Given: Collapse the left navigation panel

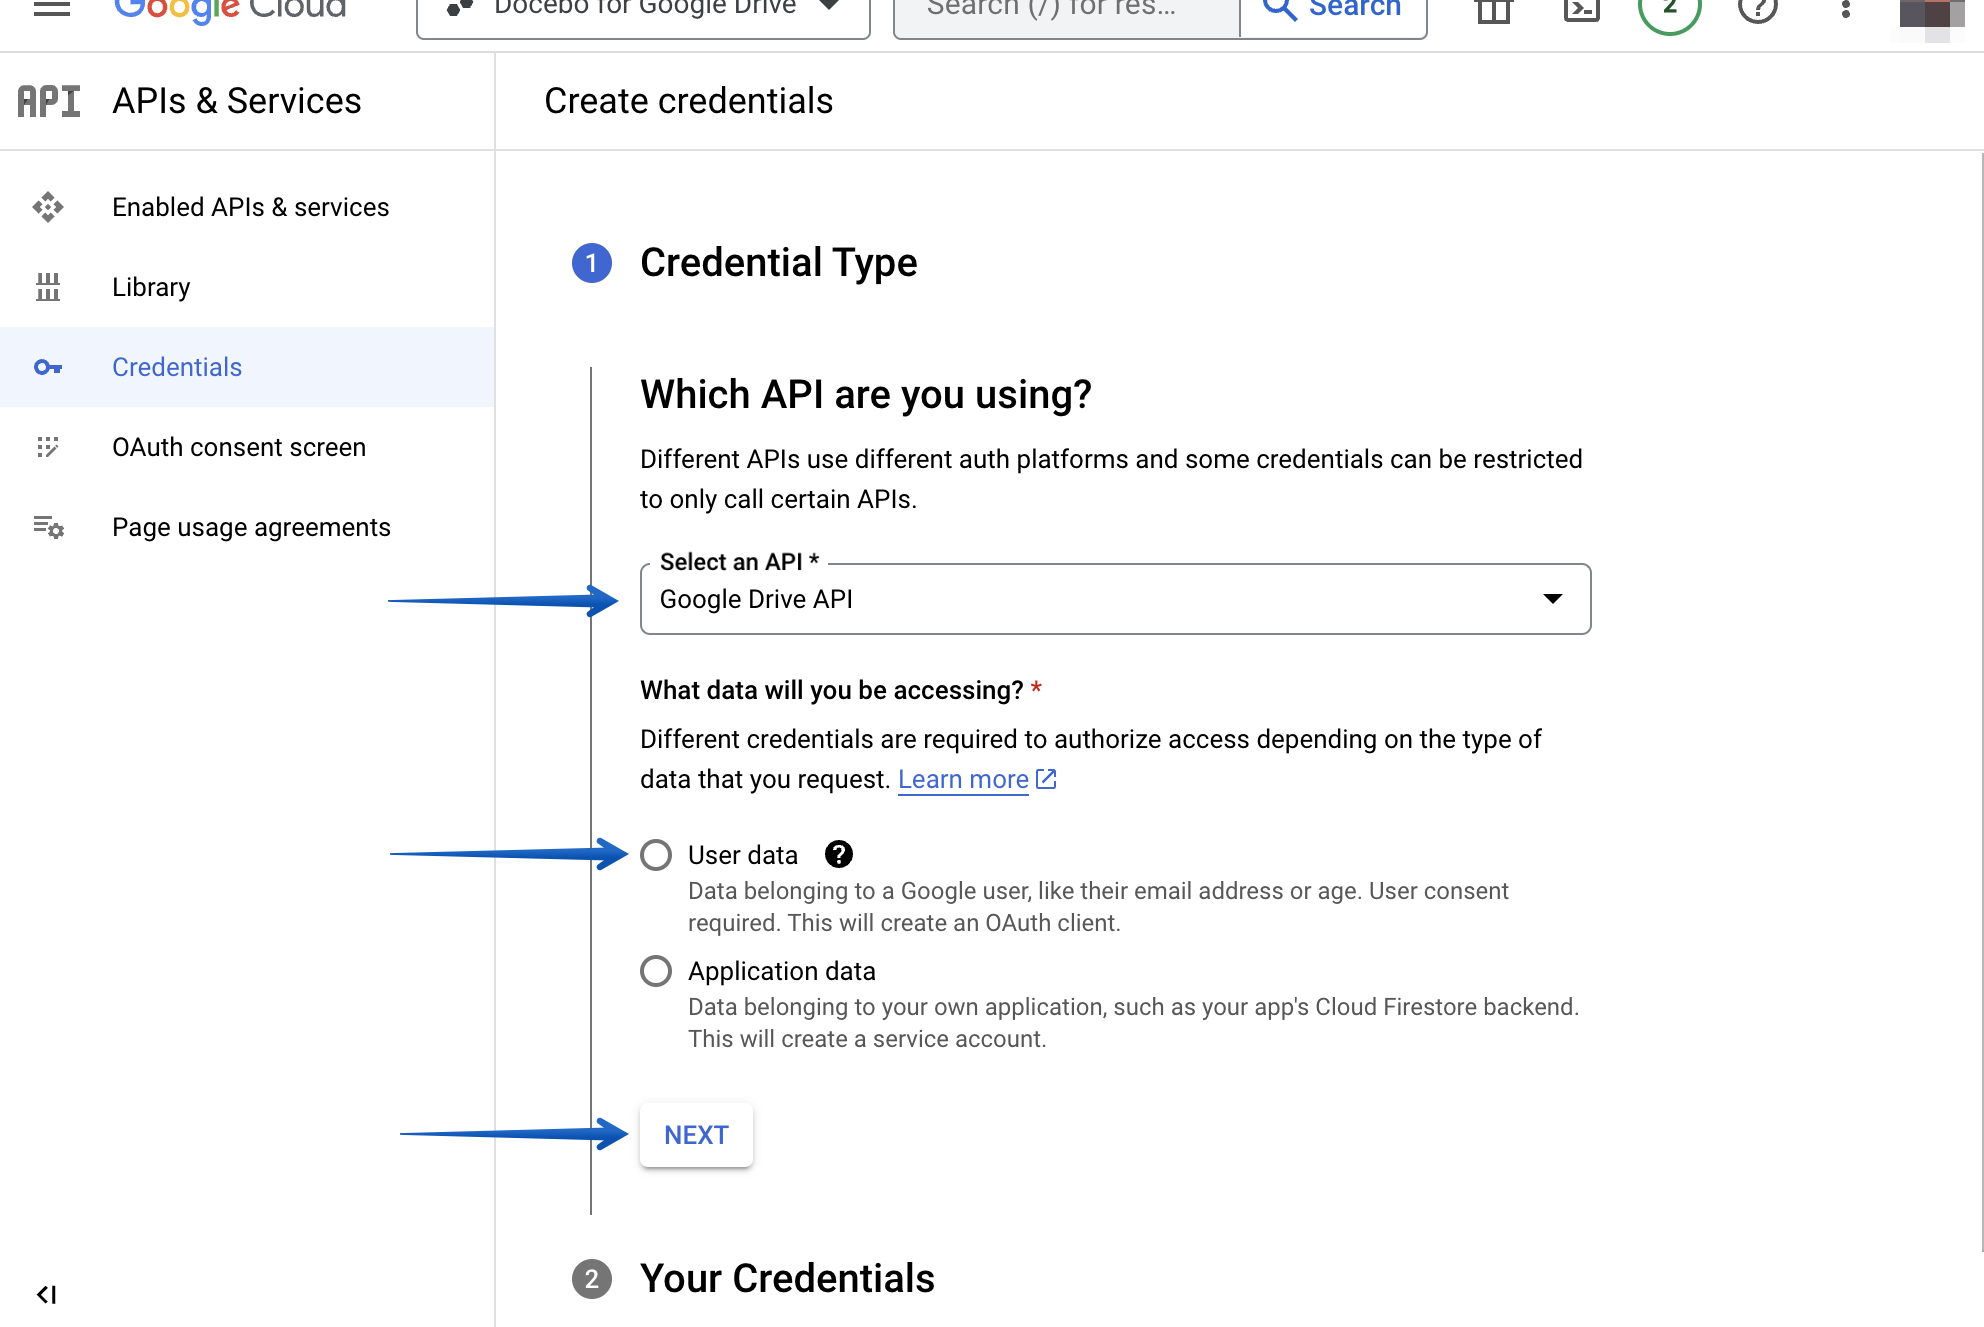Looking at the screenshot, I should pyautogui.click(x=46, y=1293).
